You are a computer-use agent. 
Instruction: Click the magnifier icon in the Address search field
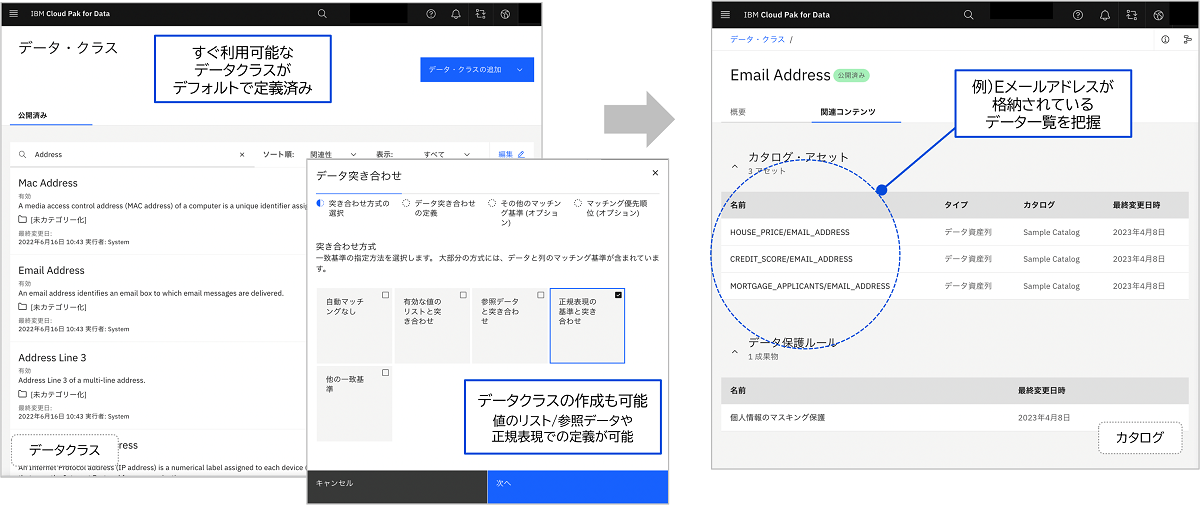click(23, 155)
